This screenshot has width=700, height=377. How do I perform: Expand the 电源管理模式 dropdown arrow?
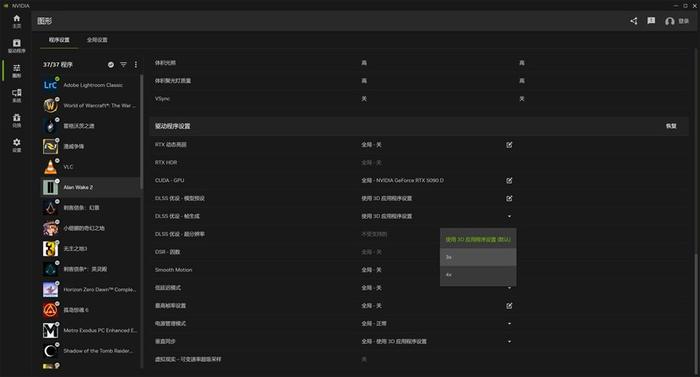(509, 323)
